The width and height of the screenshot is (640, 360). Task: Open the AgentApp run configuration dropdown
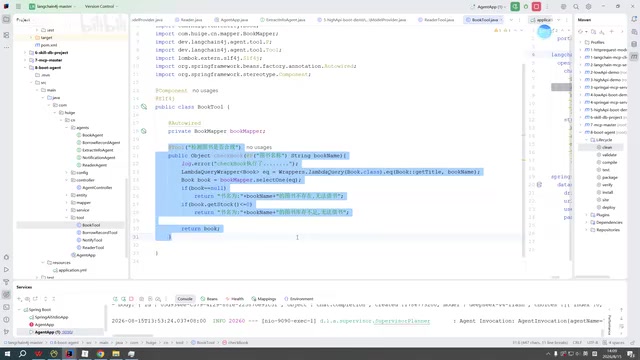click(x=488, y=7)
